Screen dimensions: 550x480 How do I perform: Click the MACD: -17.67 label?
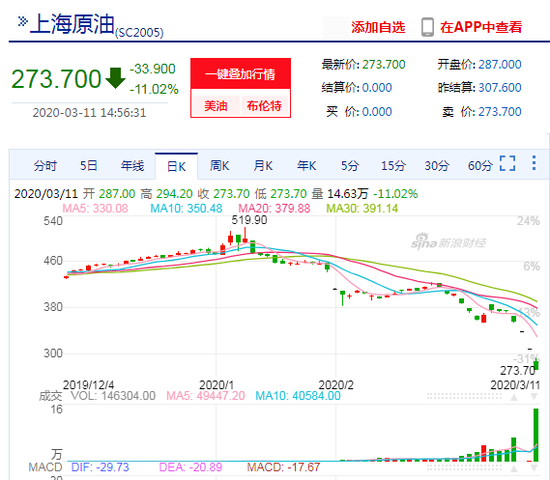[x=283, y=467]
